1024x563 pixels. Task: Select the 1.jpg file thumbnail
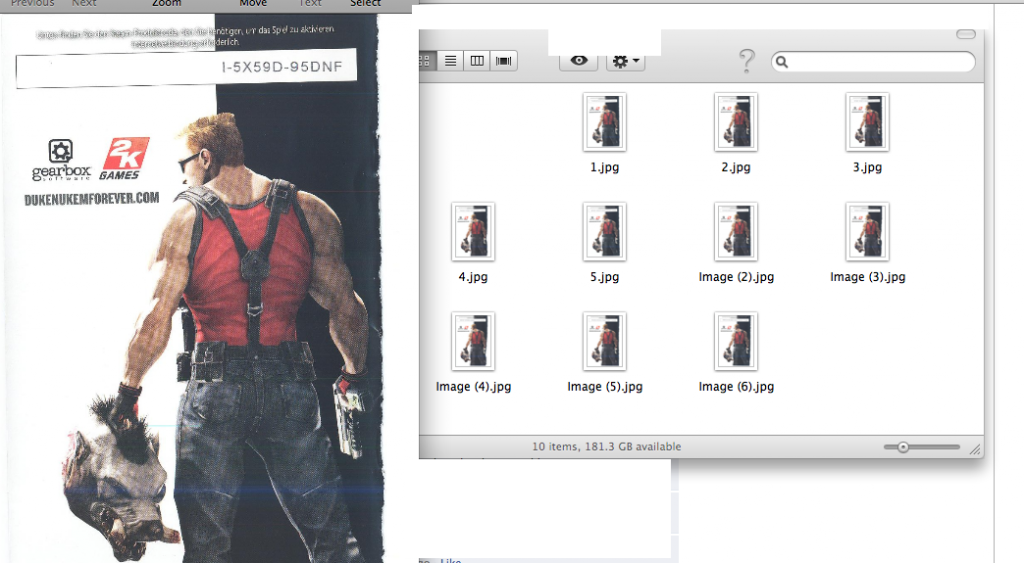[x=605, y=122]
